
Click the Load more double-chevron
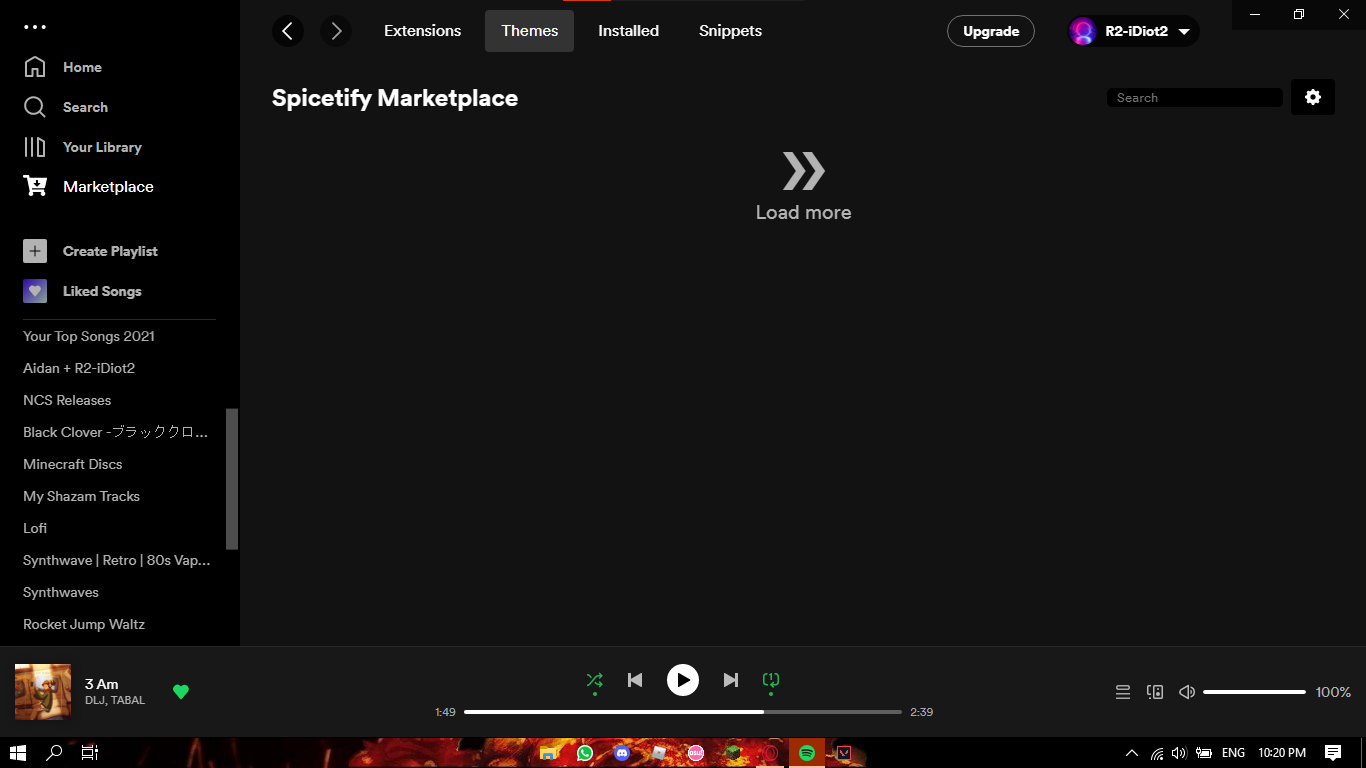point(803,171)
